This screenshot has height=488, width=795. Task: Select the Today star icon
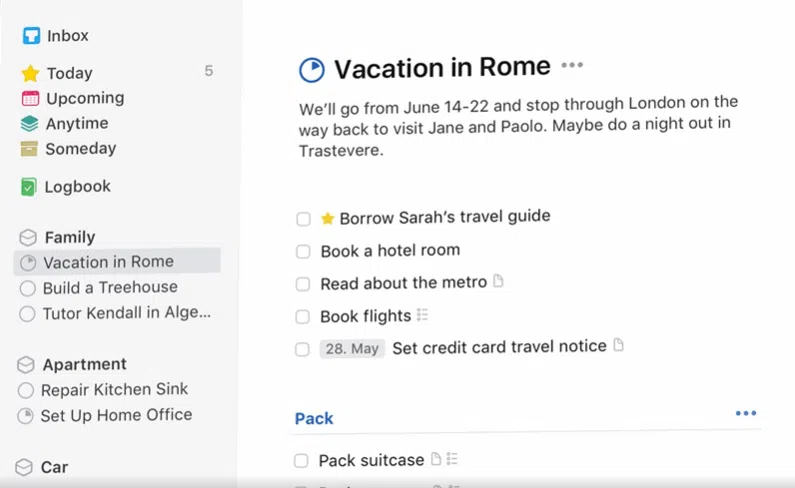click(x=30, y=73)
